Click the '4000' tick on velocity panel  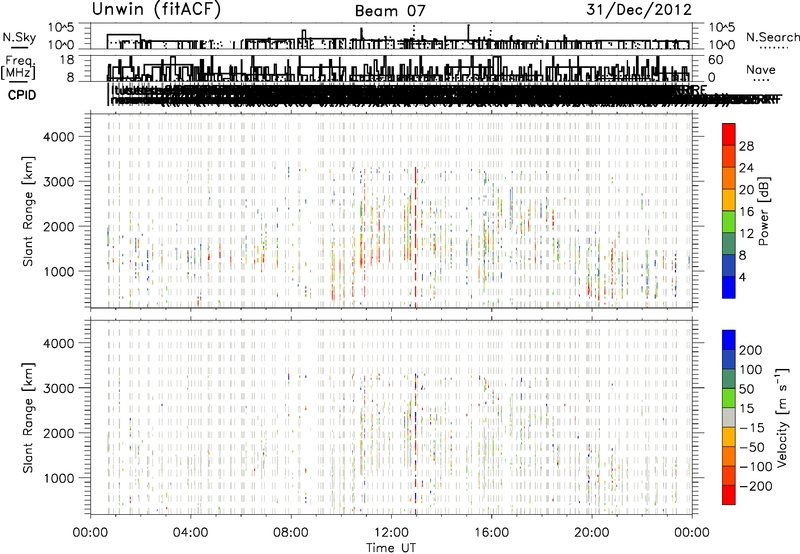point(58,343)
